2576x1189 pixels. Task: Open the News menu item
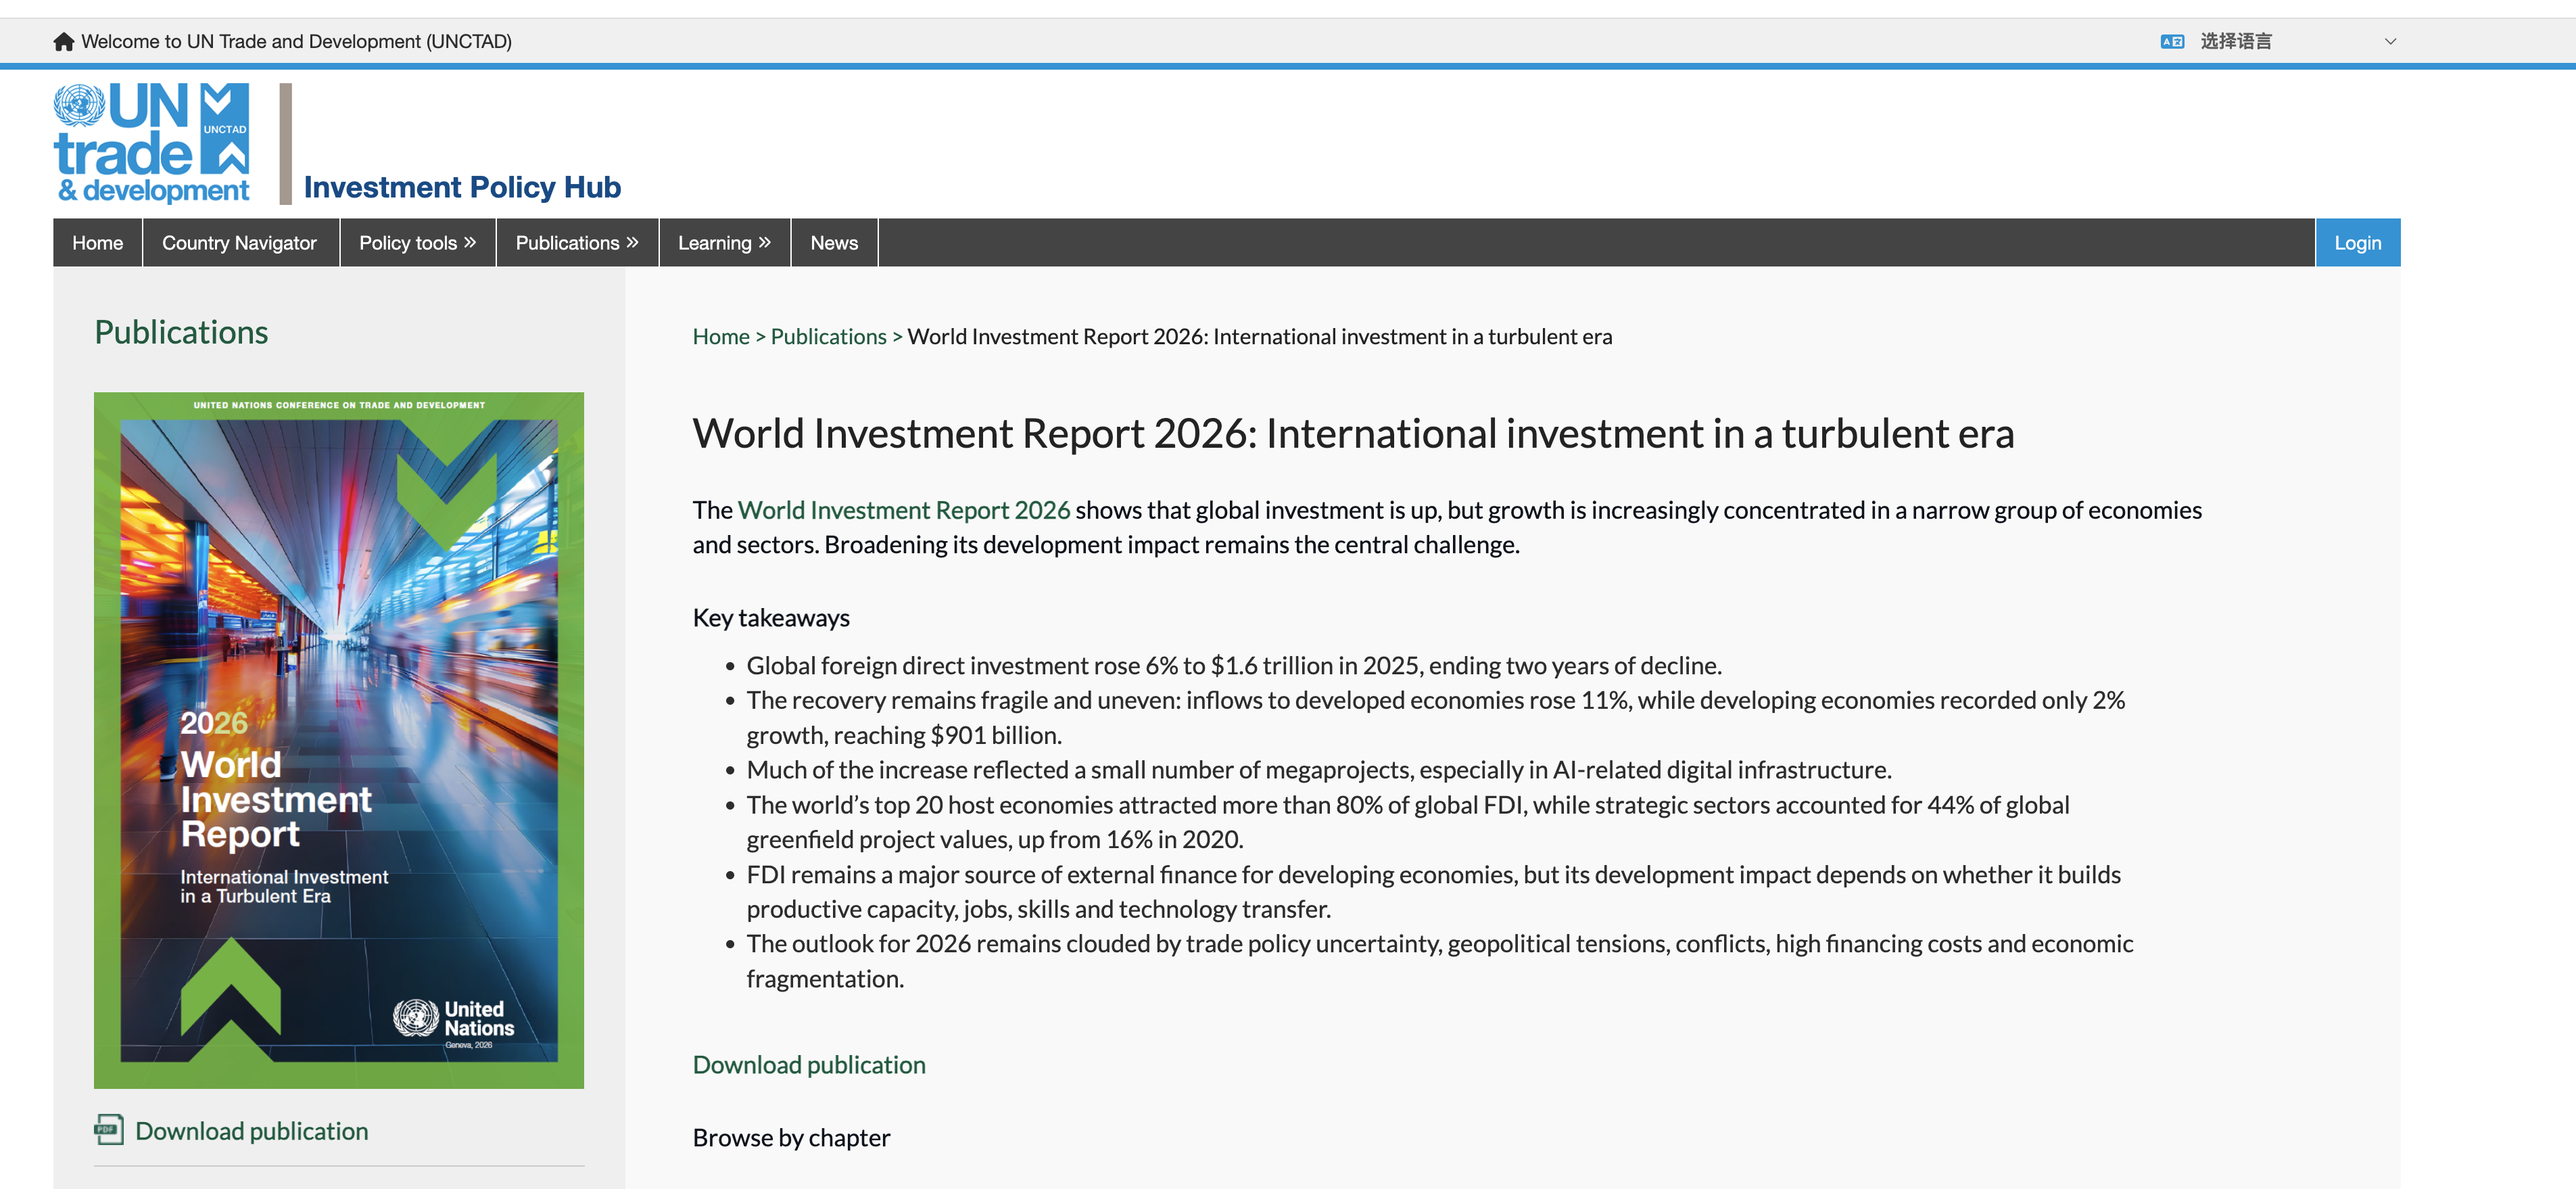[x=834, y=243]
